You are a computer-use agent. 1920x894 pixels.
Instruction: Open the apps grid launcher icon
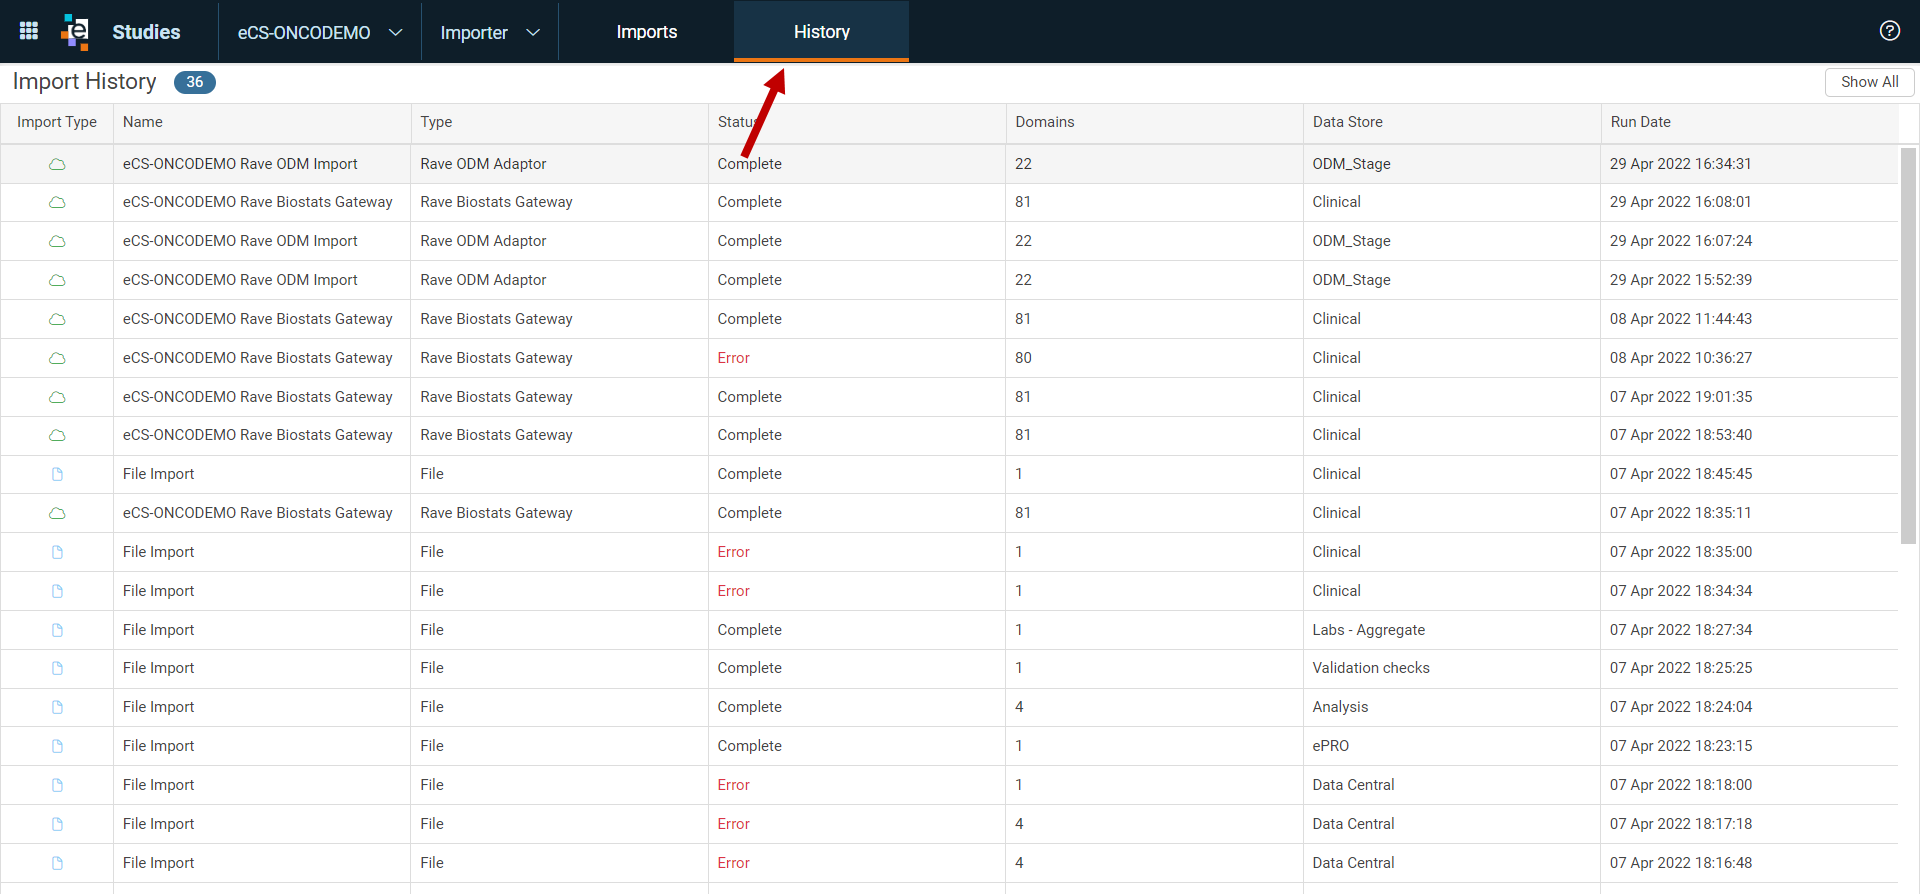[x=29, y=31]
